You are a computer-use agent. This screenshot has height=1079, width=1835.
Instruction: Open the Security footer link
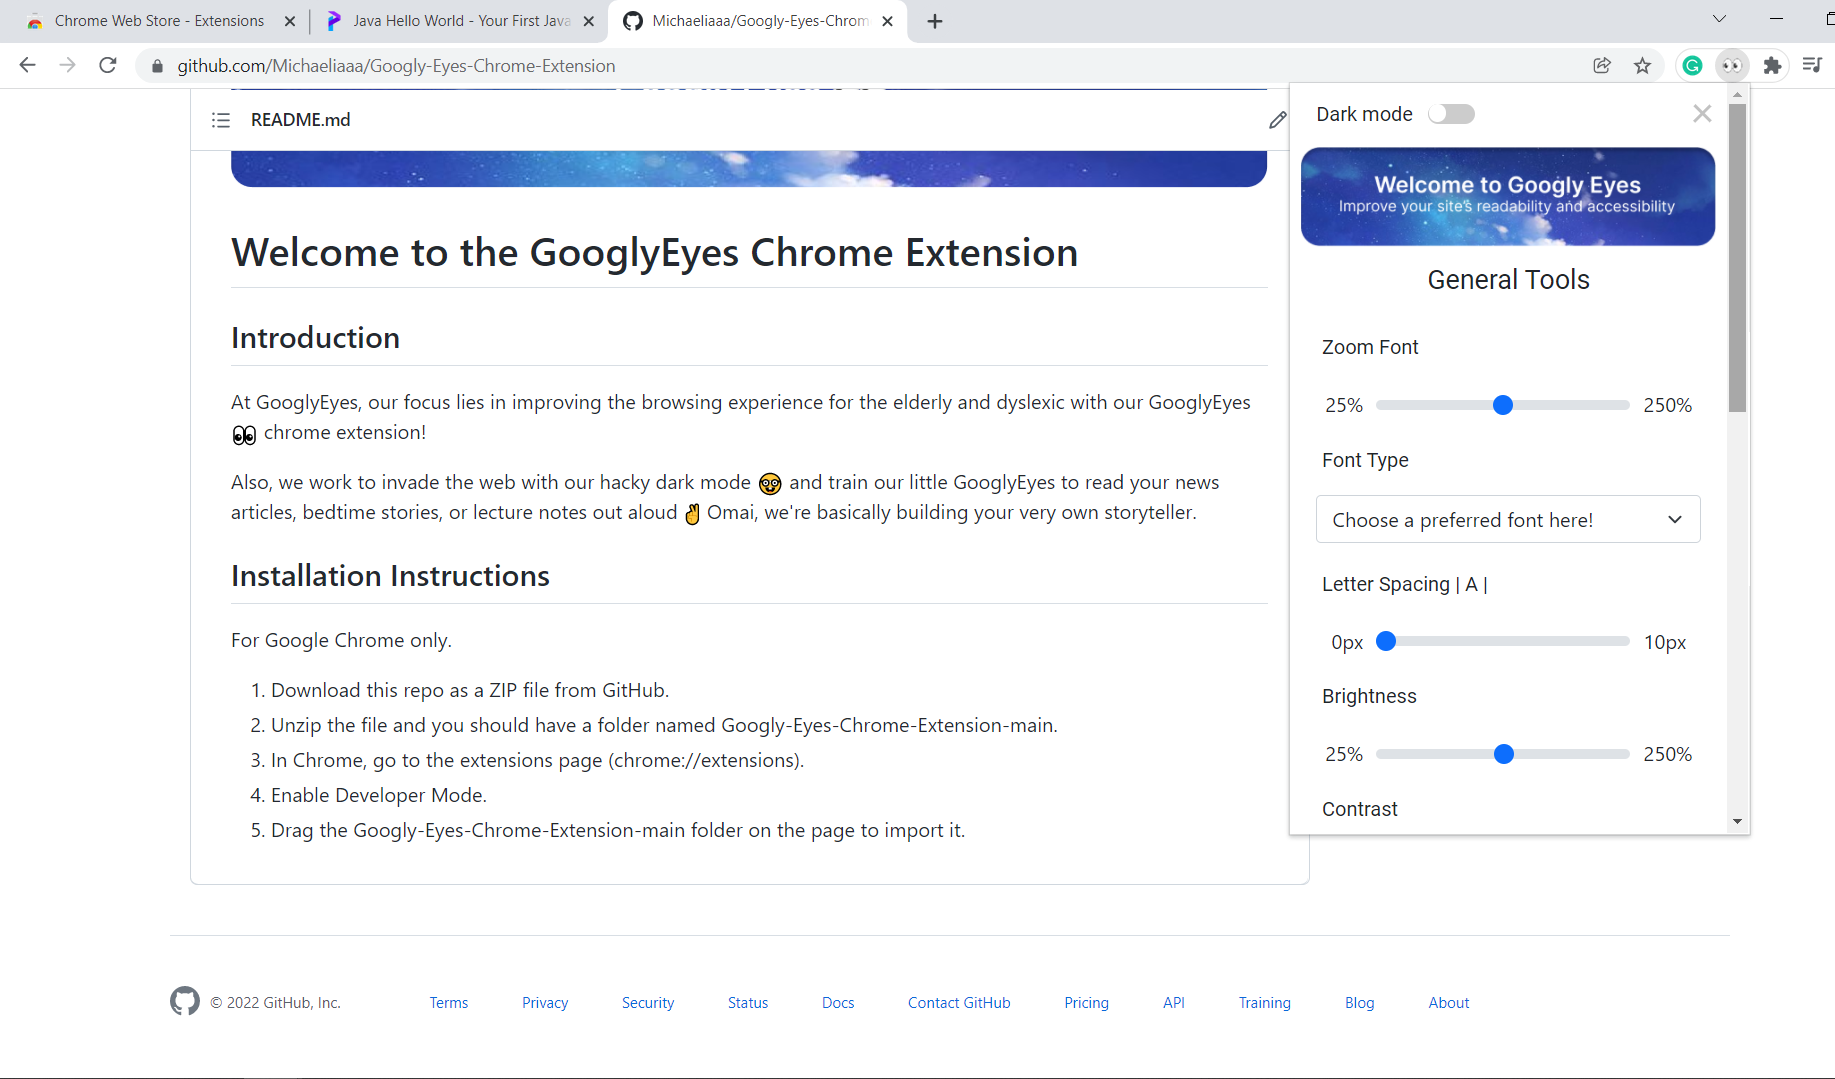click(648, 1003)
